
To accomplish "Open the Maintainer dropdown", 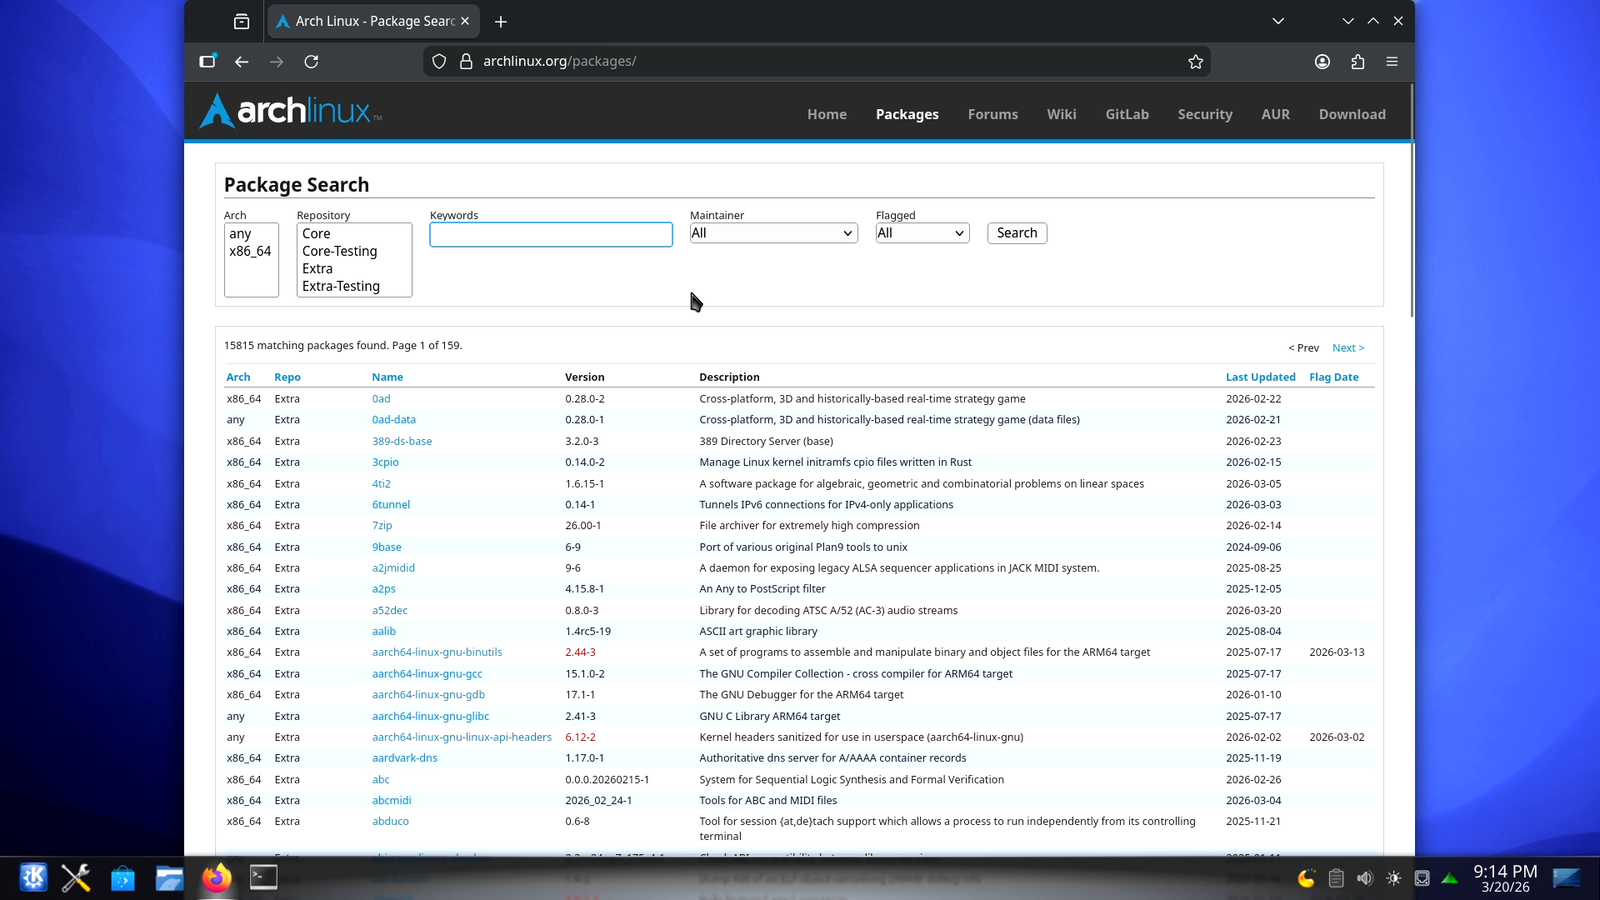I will (773, 233).
